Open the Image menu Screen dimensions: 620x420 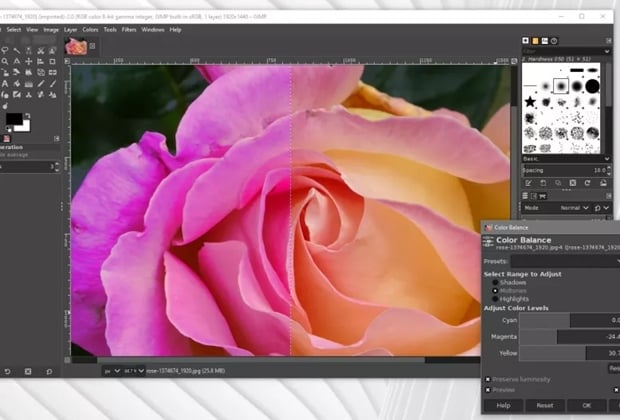[x=51, y=30]
